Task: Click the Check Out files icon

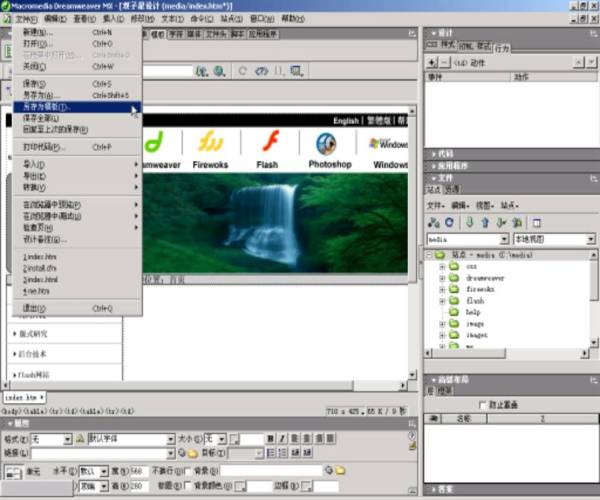Action: [x=501, y=223]
